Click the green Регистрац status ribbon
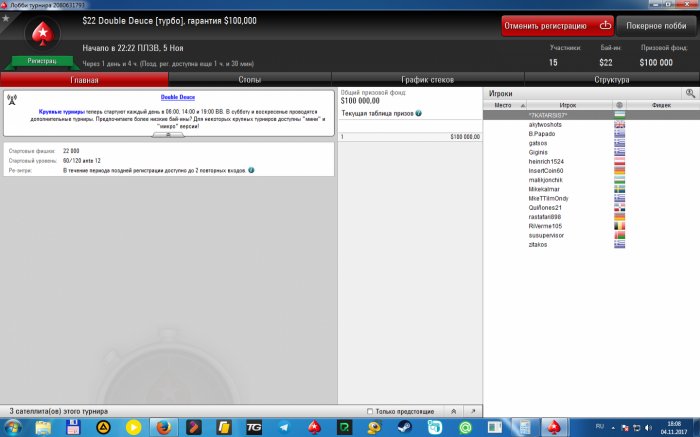 coord(42,61)
